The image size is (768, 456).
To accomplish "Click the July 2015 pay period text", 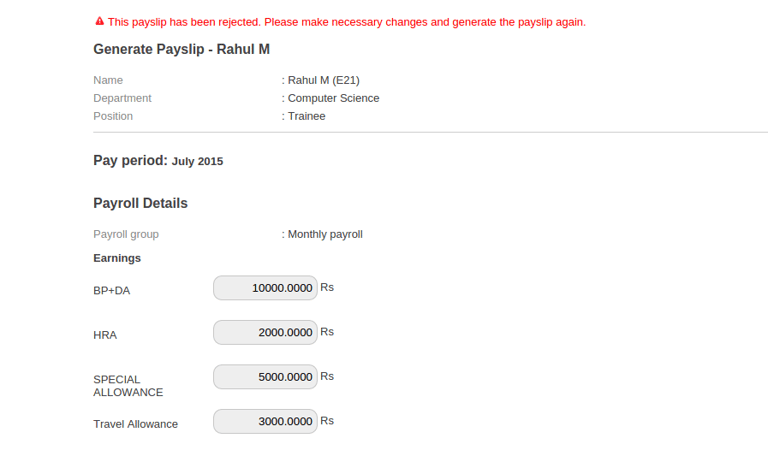I will coord(197,161).
